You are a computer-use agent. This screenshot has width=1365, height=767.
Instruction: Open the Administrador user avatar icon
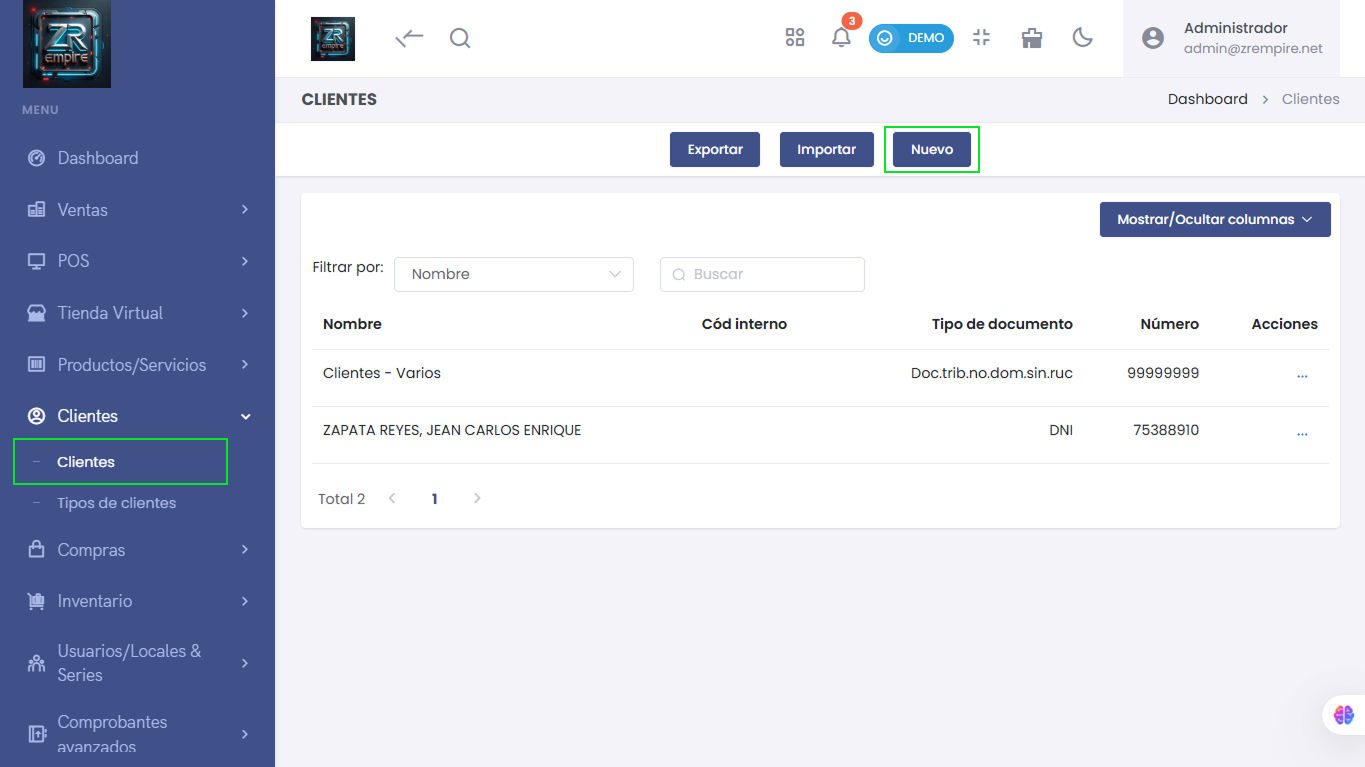(1153, 38)
